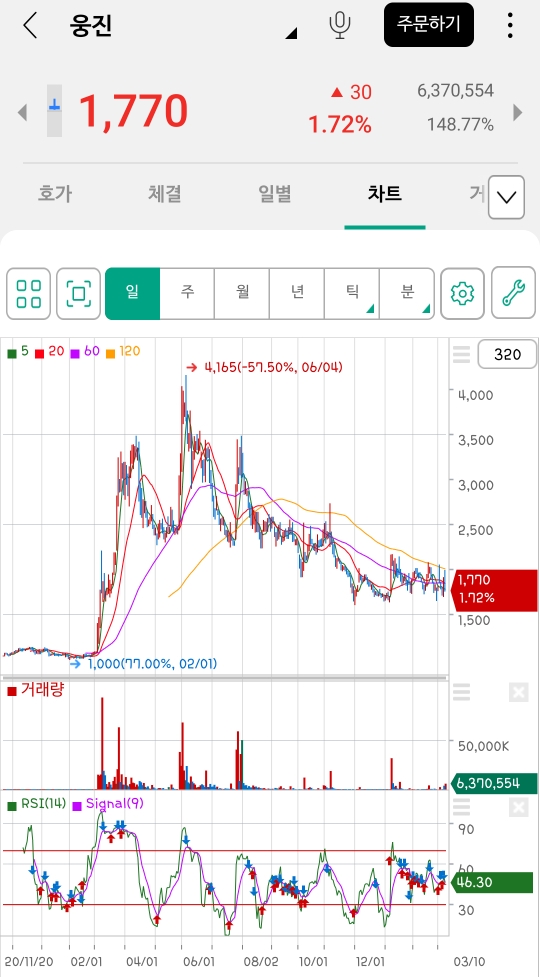Tap the 148.77% volume ratio
The width and height of the screenshot is (540, 977).
[x=460, y=125]
